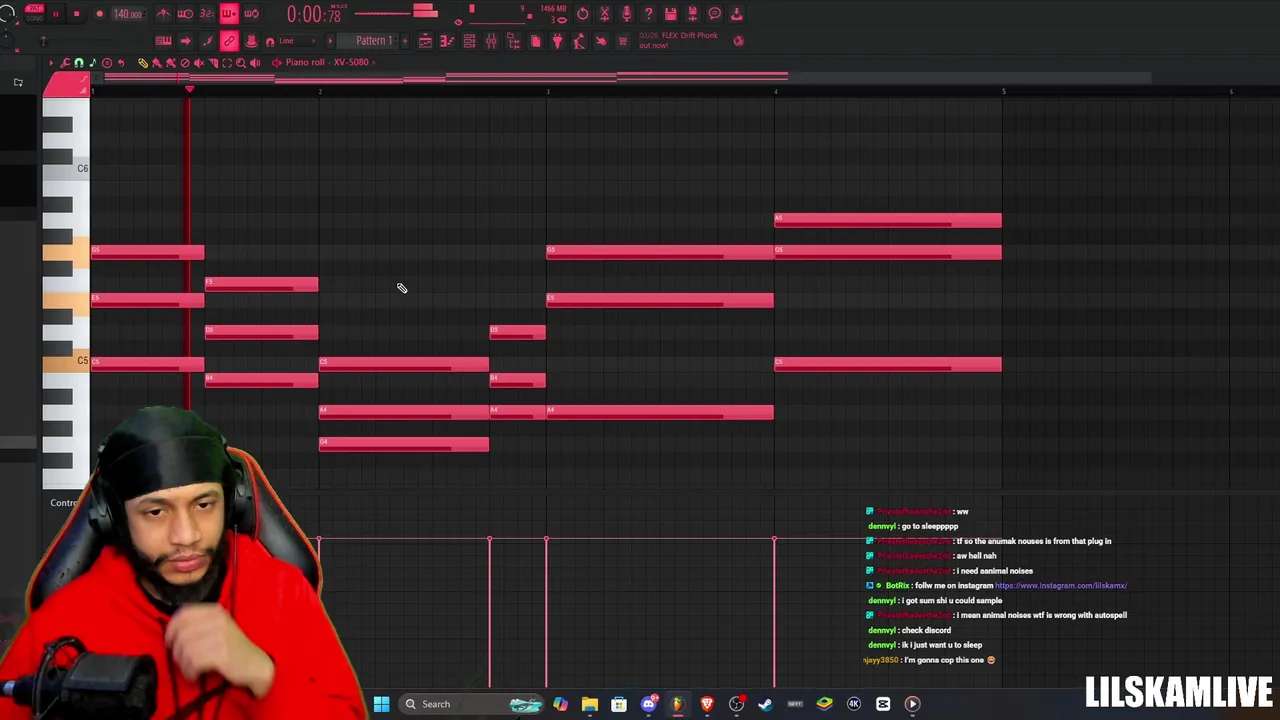Open the Windows Start menu

(x=381, y=704)
